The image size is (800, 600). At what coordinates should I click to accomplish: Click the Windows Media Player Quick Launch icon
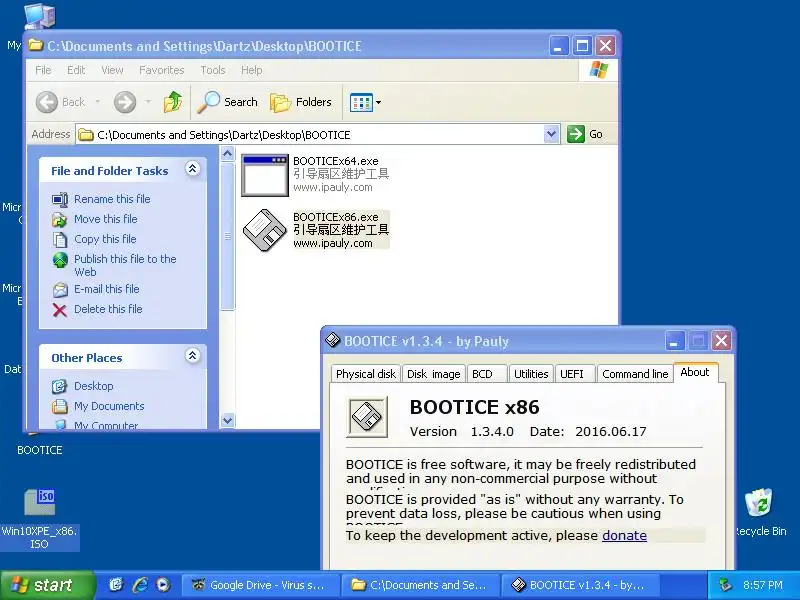click(x=163, y=585)
